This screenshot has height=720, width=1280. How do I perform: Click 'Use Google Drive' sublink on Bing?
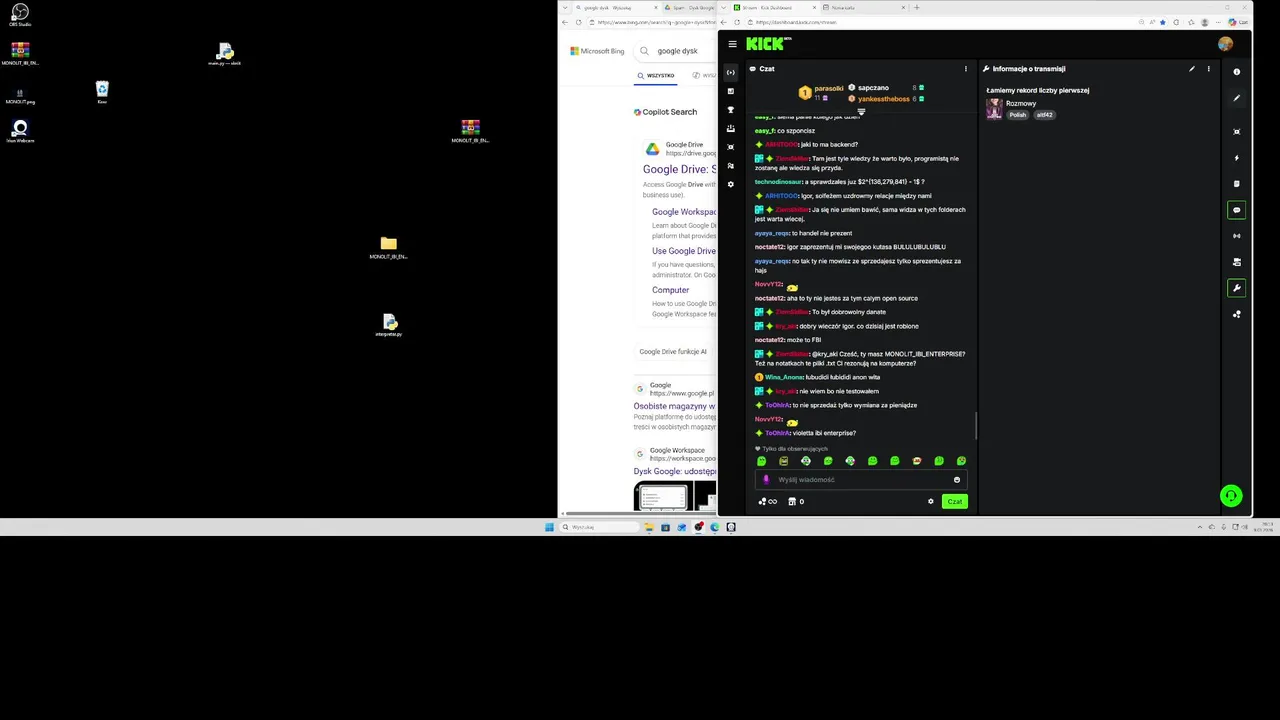(684, 251)
